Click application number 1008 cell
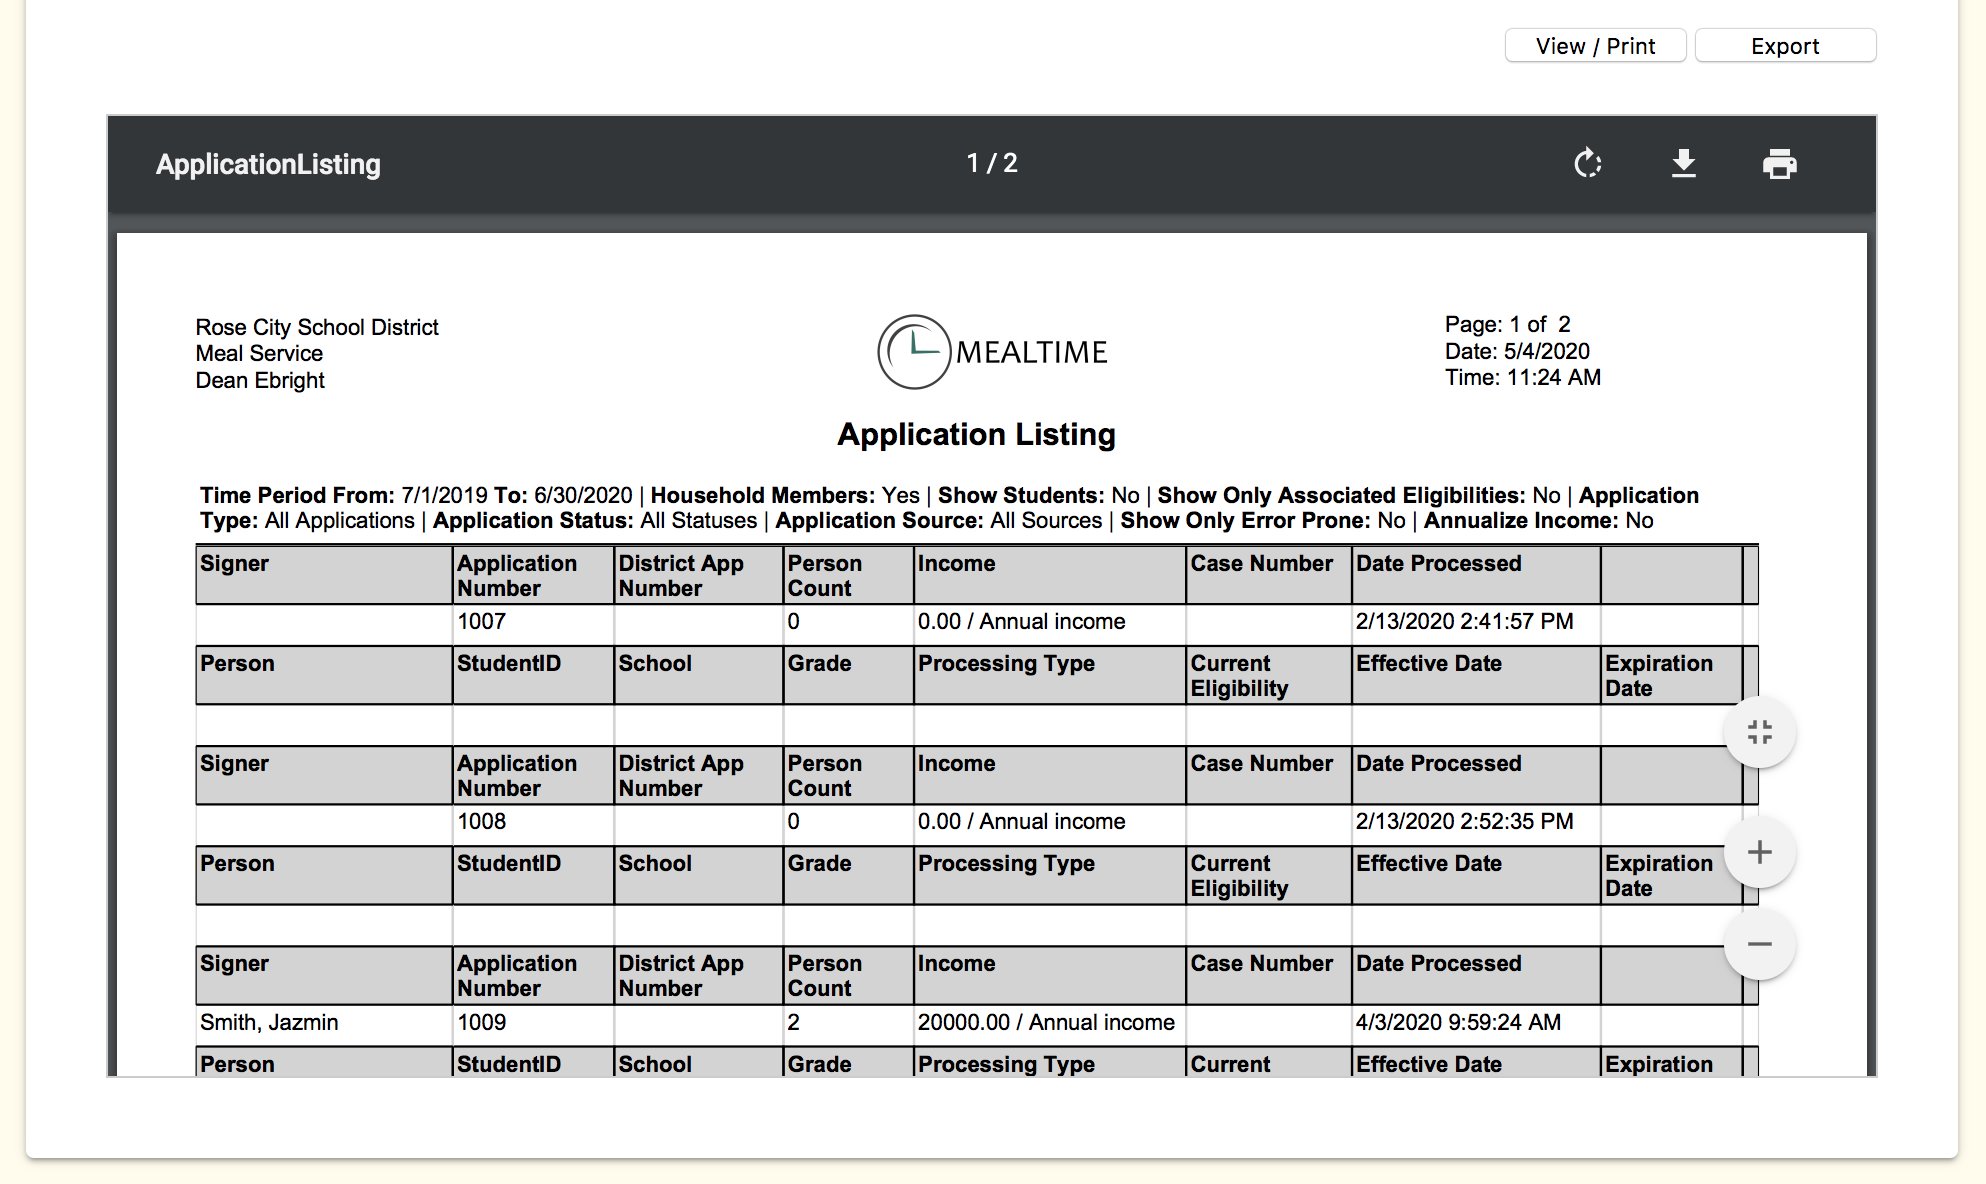This screenshot has height=1184, width=1986. [482, 821]
